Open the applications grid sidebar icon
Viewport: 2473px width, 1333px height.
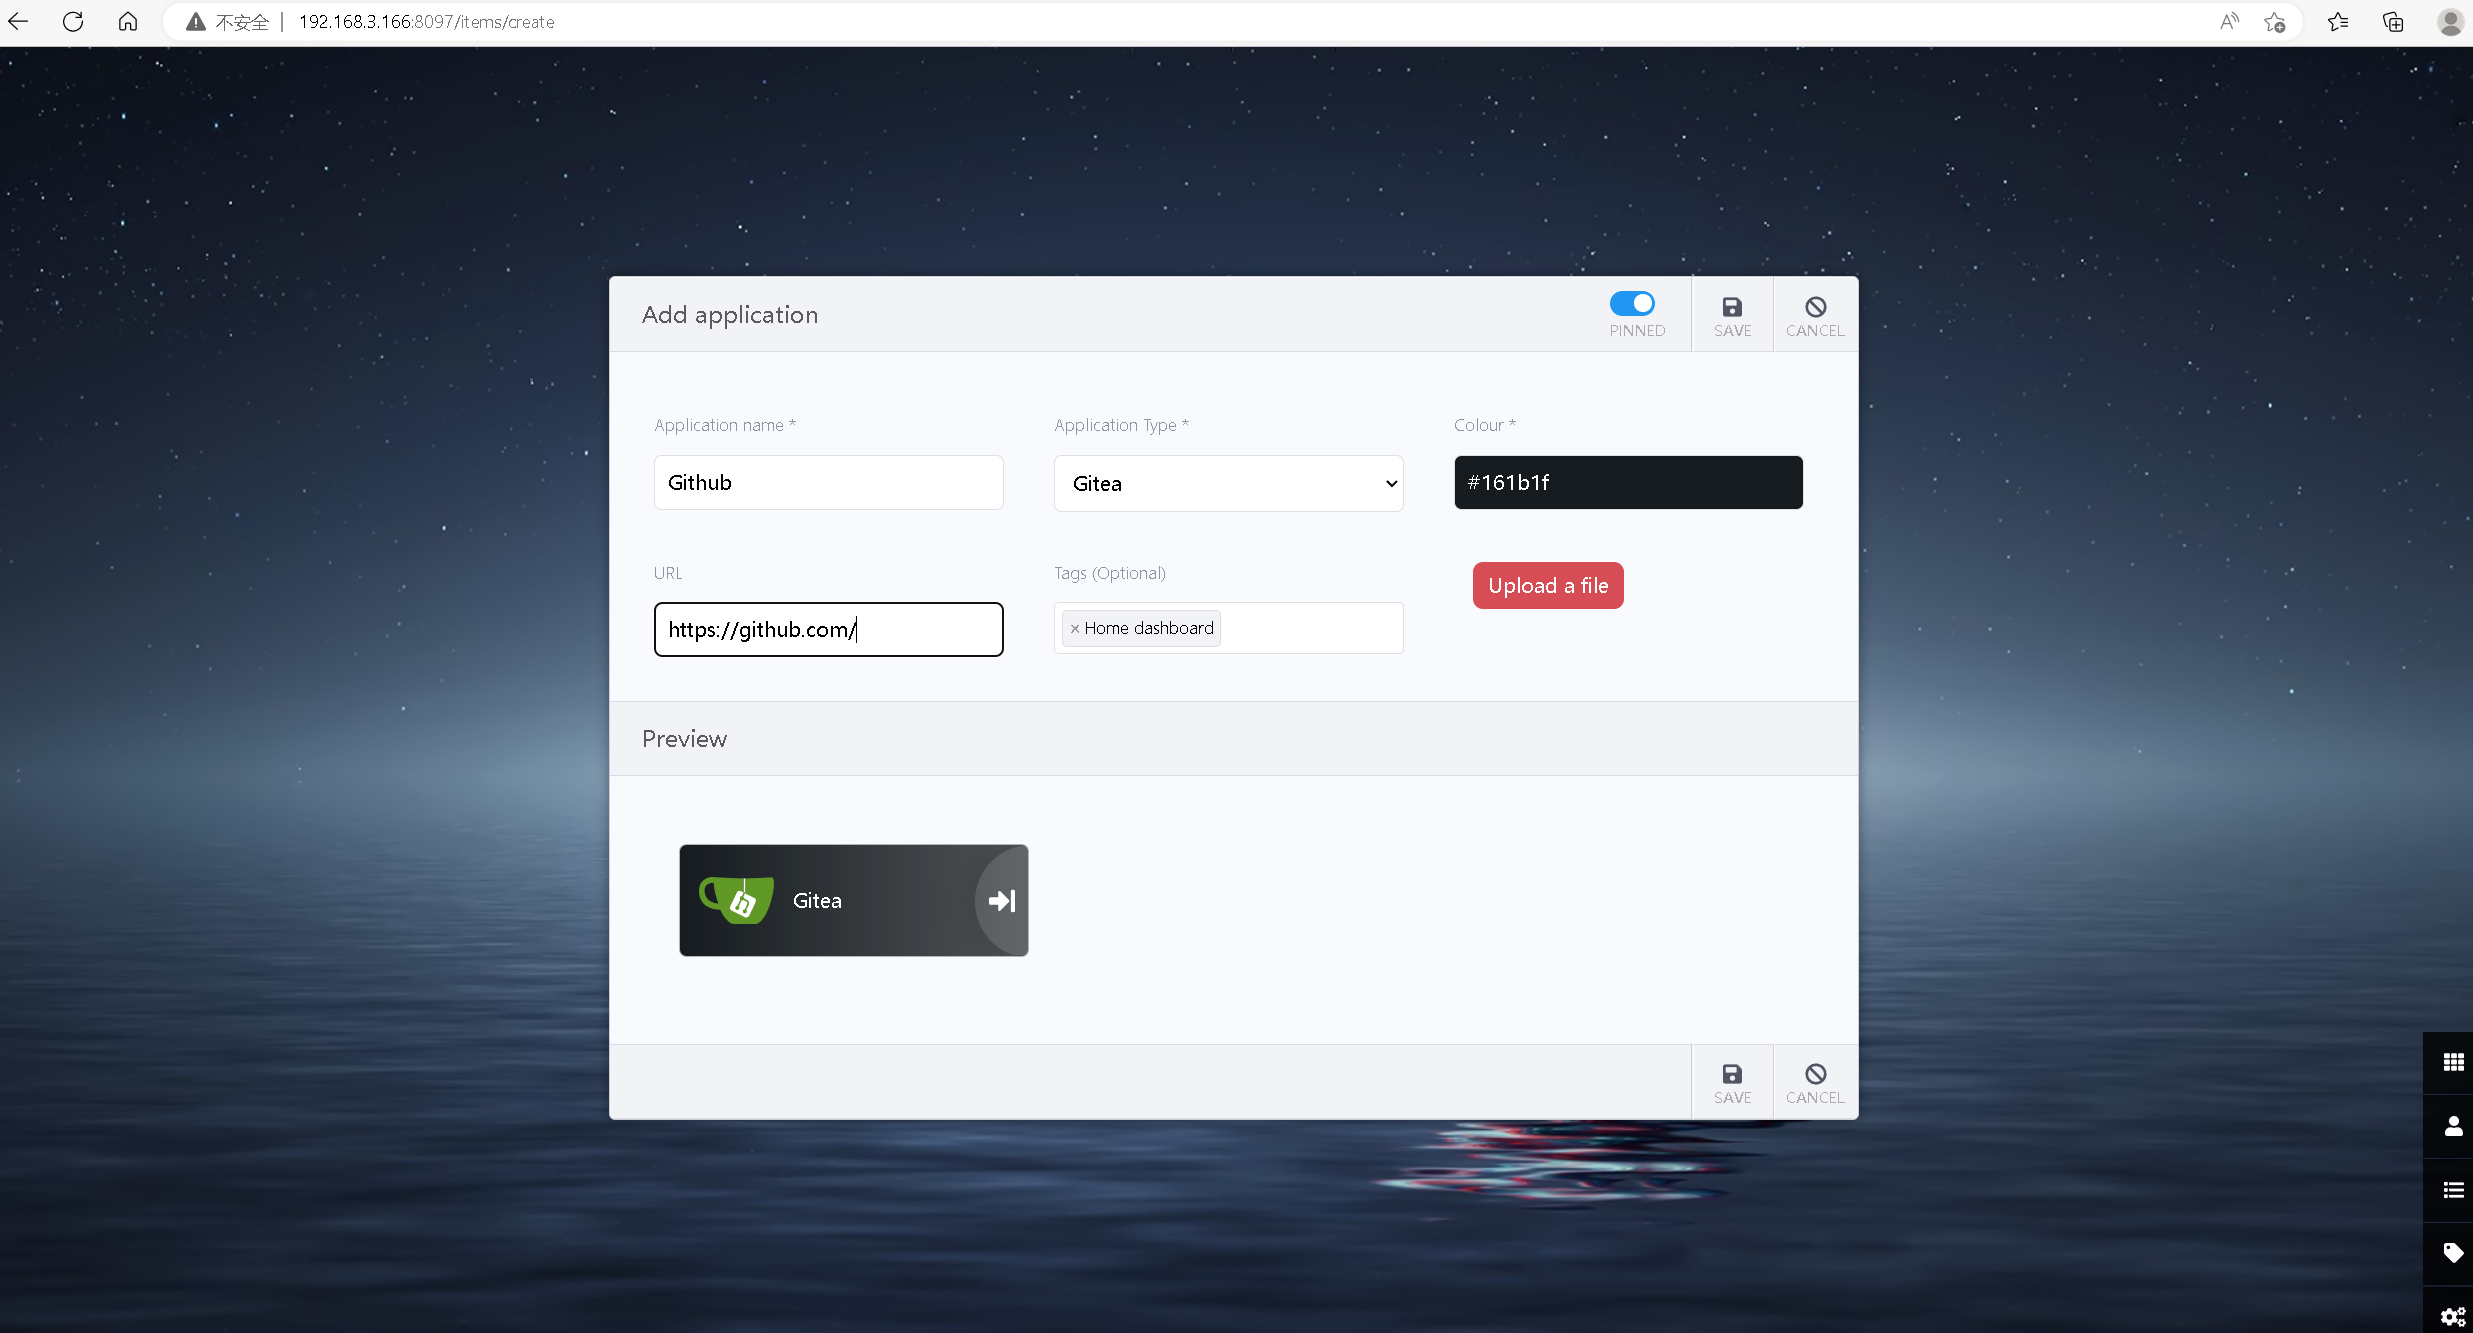[2452, 1062]
